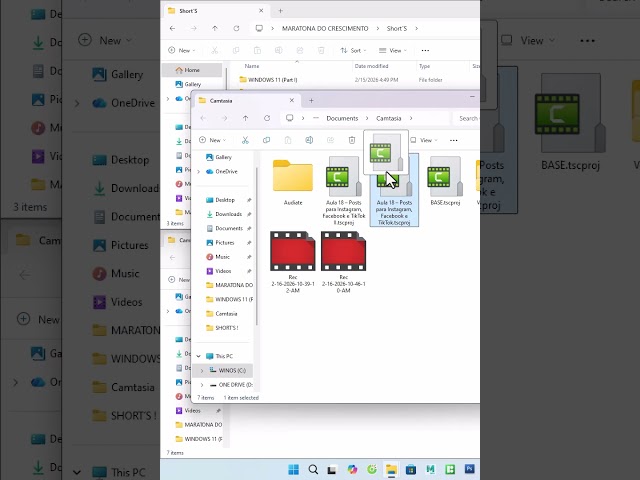Switch to the Short'S tab
Viewport: 640px width, 480px height.
click(214, 11)
